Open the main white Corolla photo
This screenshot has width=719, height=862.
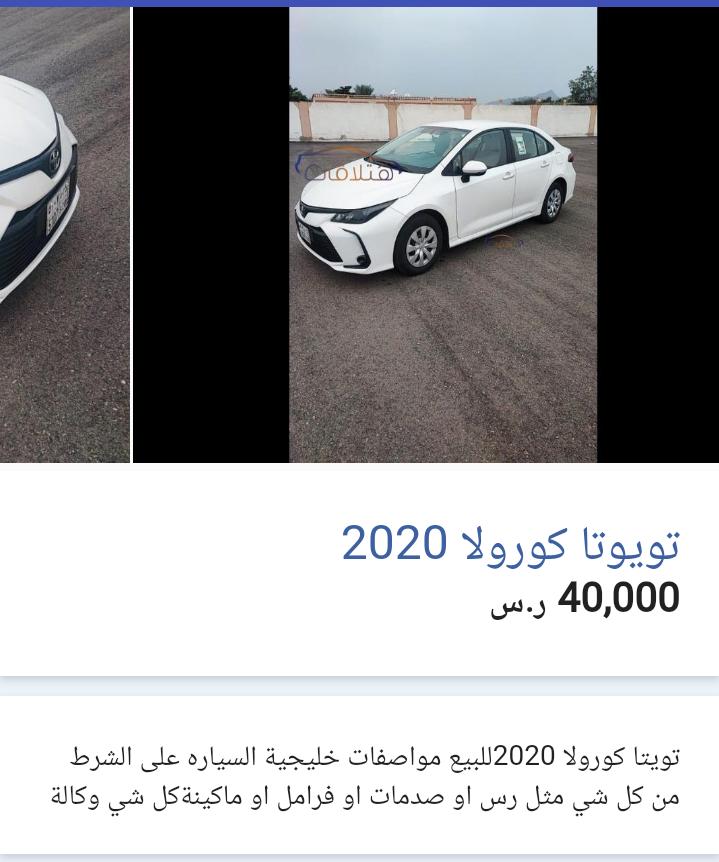tap(443, 235)
